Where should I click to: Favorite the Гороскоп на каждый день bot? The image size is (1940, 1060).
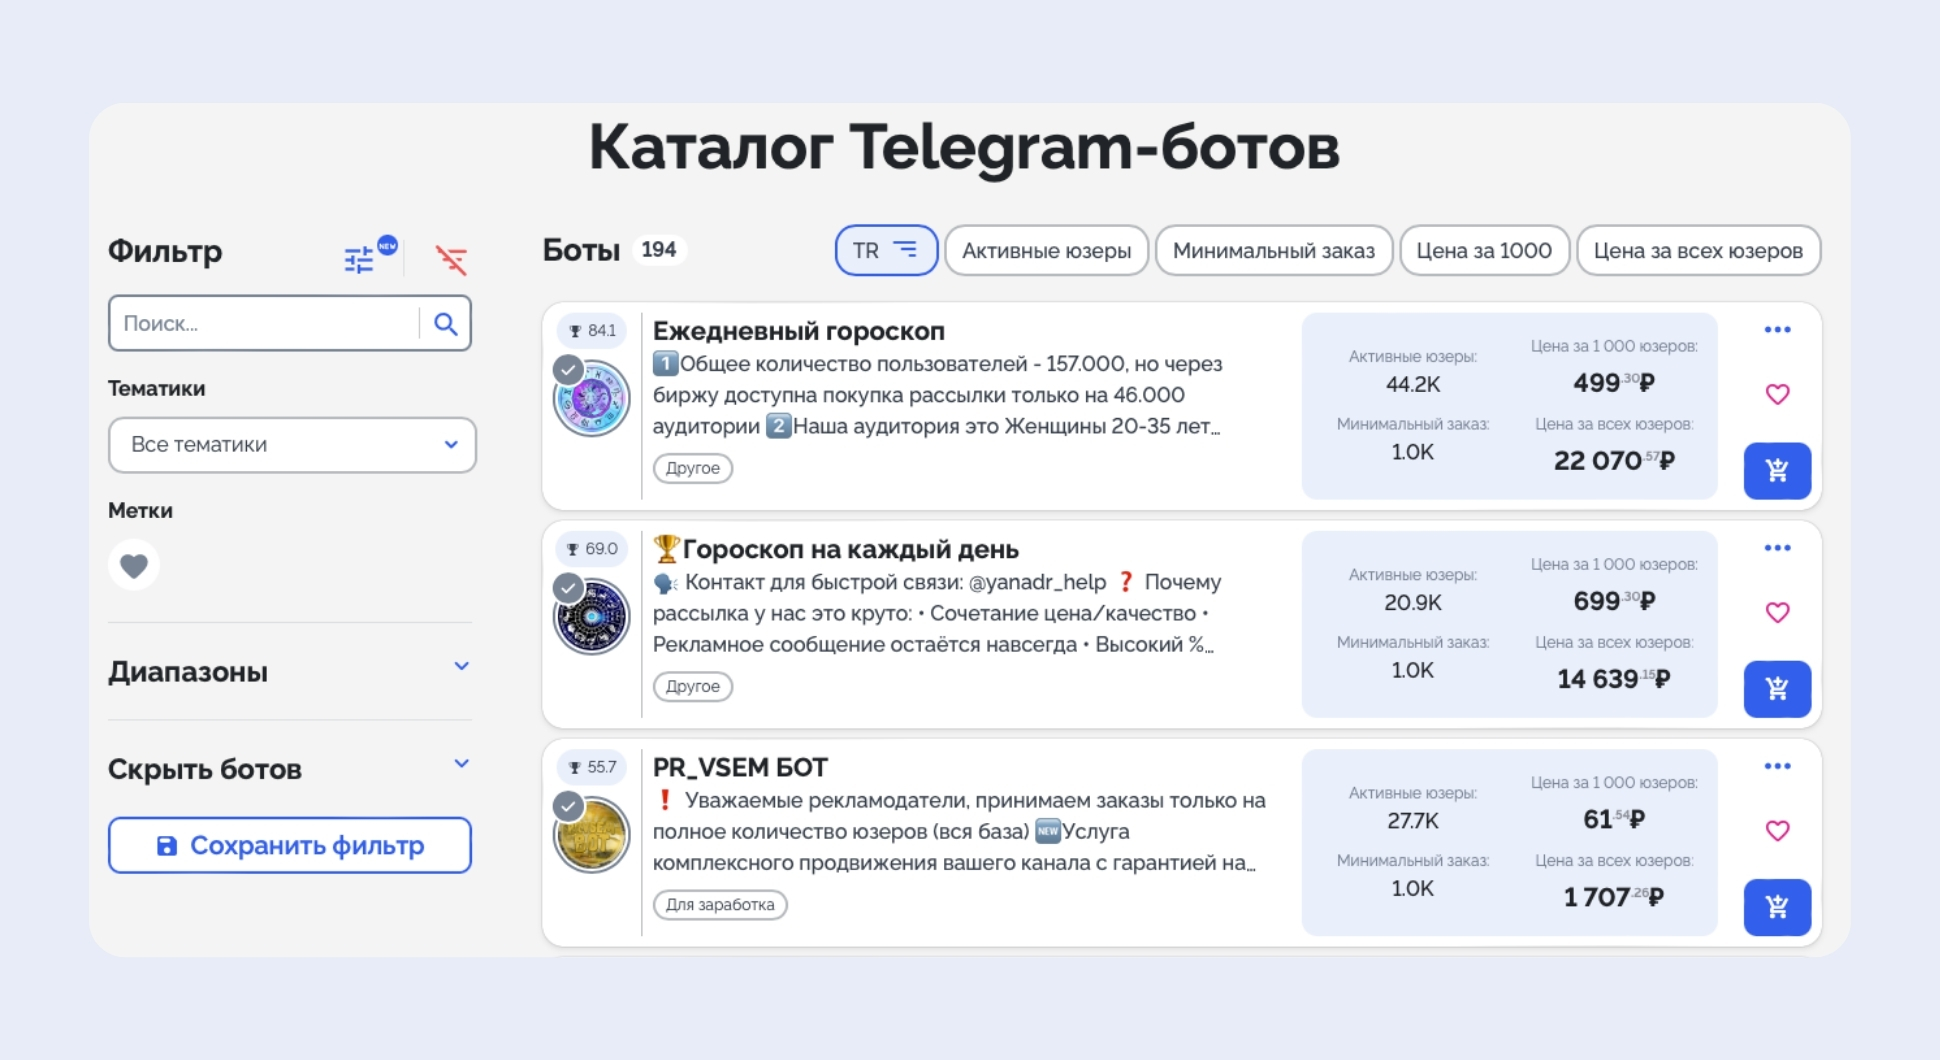[1776, 612]
